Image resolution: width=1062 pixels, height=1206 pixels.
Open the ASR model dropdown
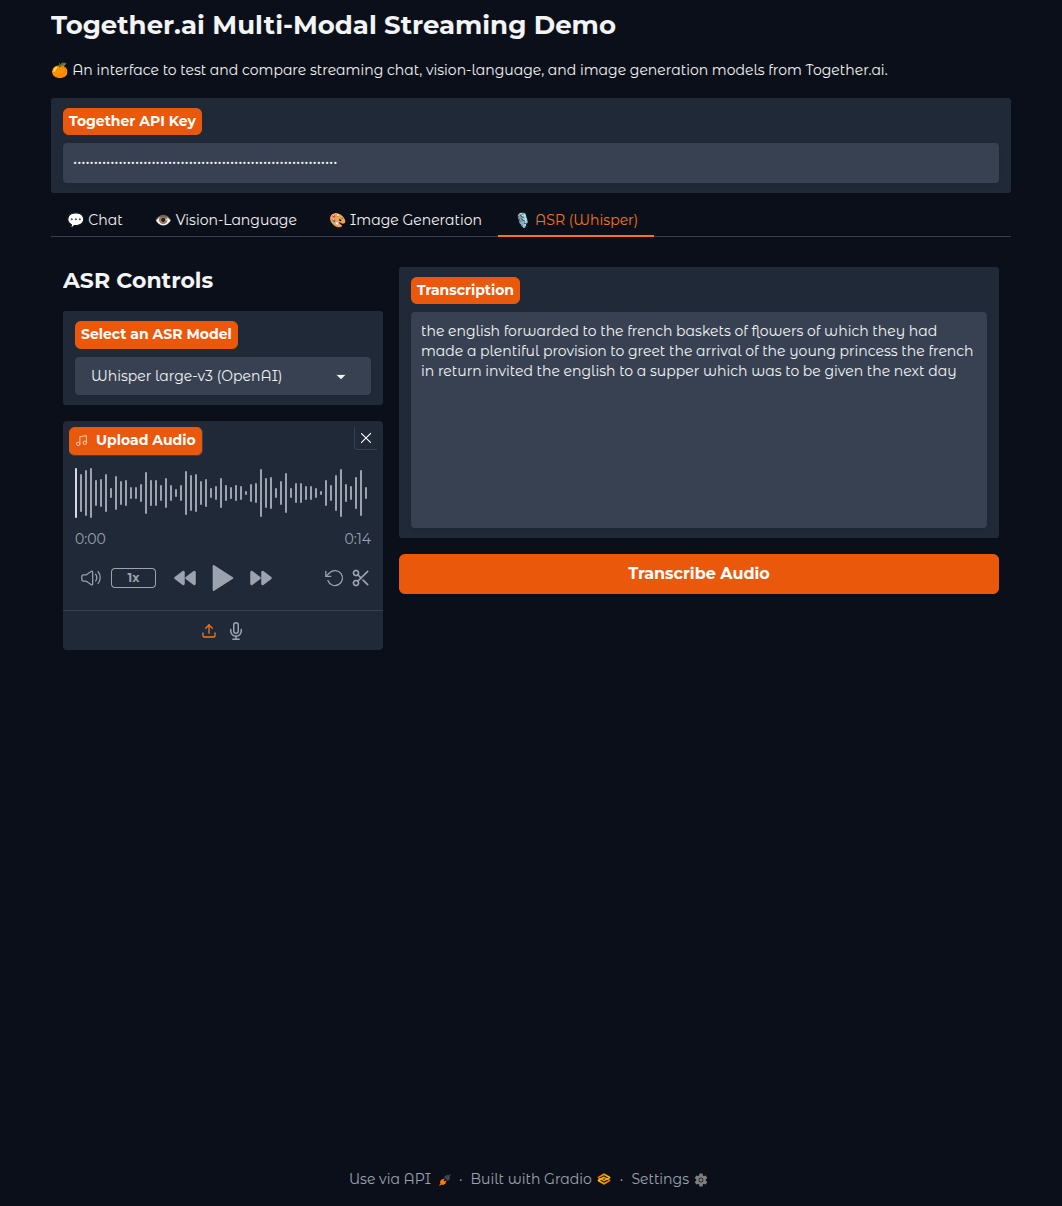[222, 376]
